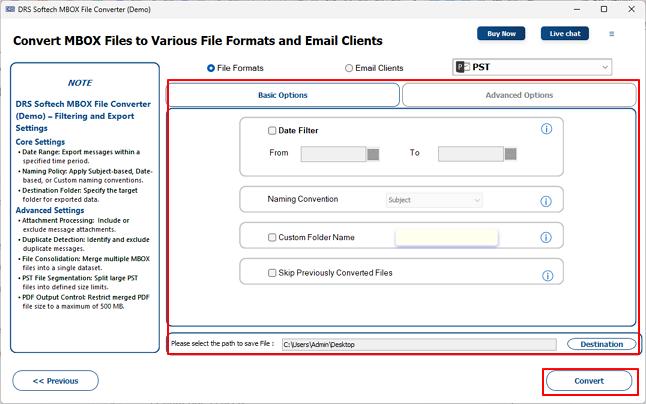Click the PST format icon in the dropdown
The height and width of the screenshot is (404, 646).
click(x=463, y=67)
